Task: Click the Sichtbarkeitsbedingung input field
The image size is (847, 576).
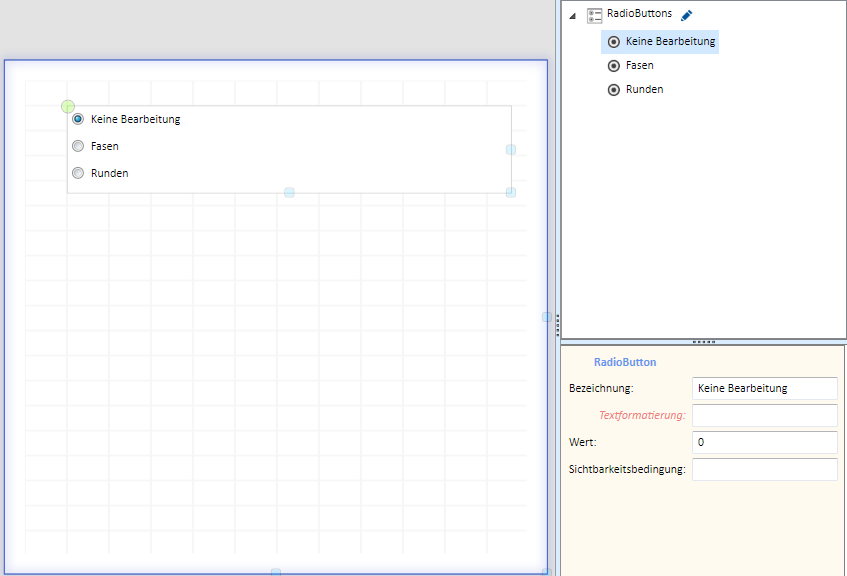Action: tap(764, 470)
